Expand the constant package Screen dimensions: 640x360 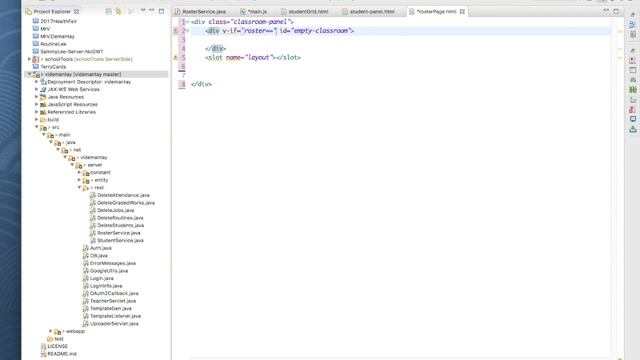79,172
